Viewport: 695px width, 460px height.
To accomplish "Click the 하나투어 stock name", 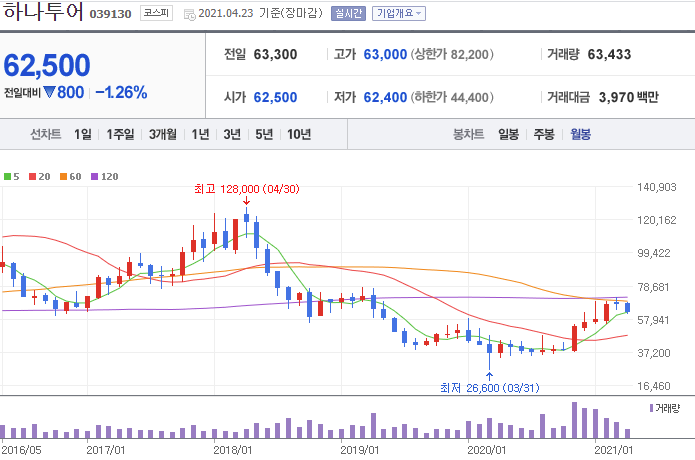I will [x=43, y=12].
